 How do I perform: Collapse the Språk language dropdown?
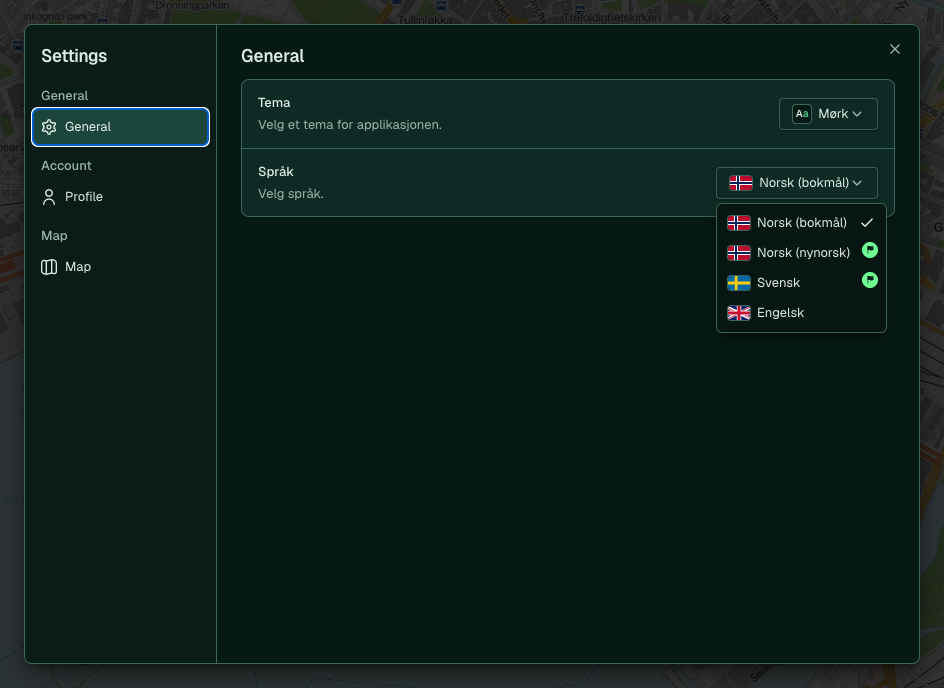click(796, 183)
